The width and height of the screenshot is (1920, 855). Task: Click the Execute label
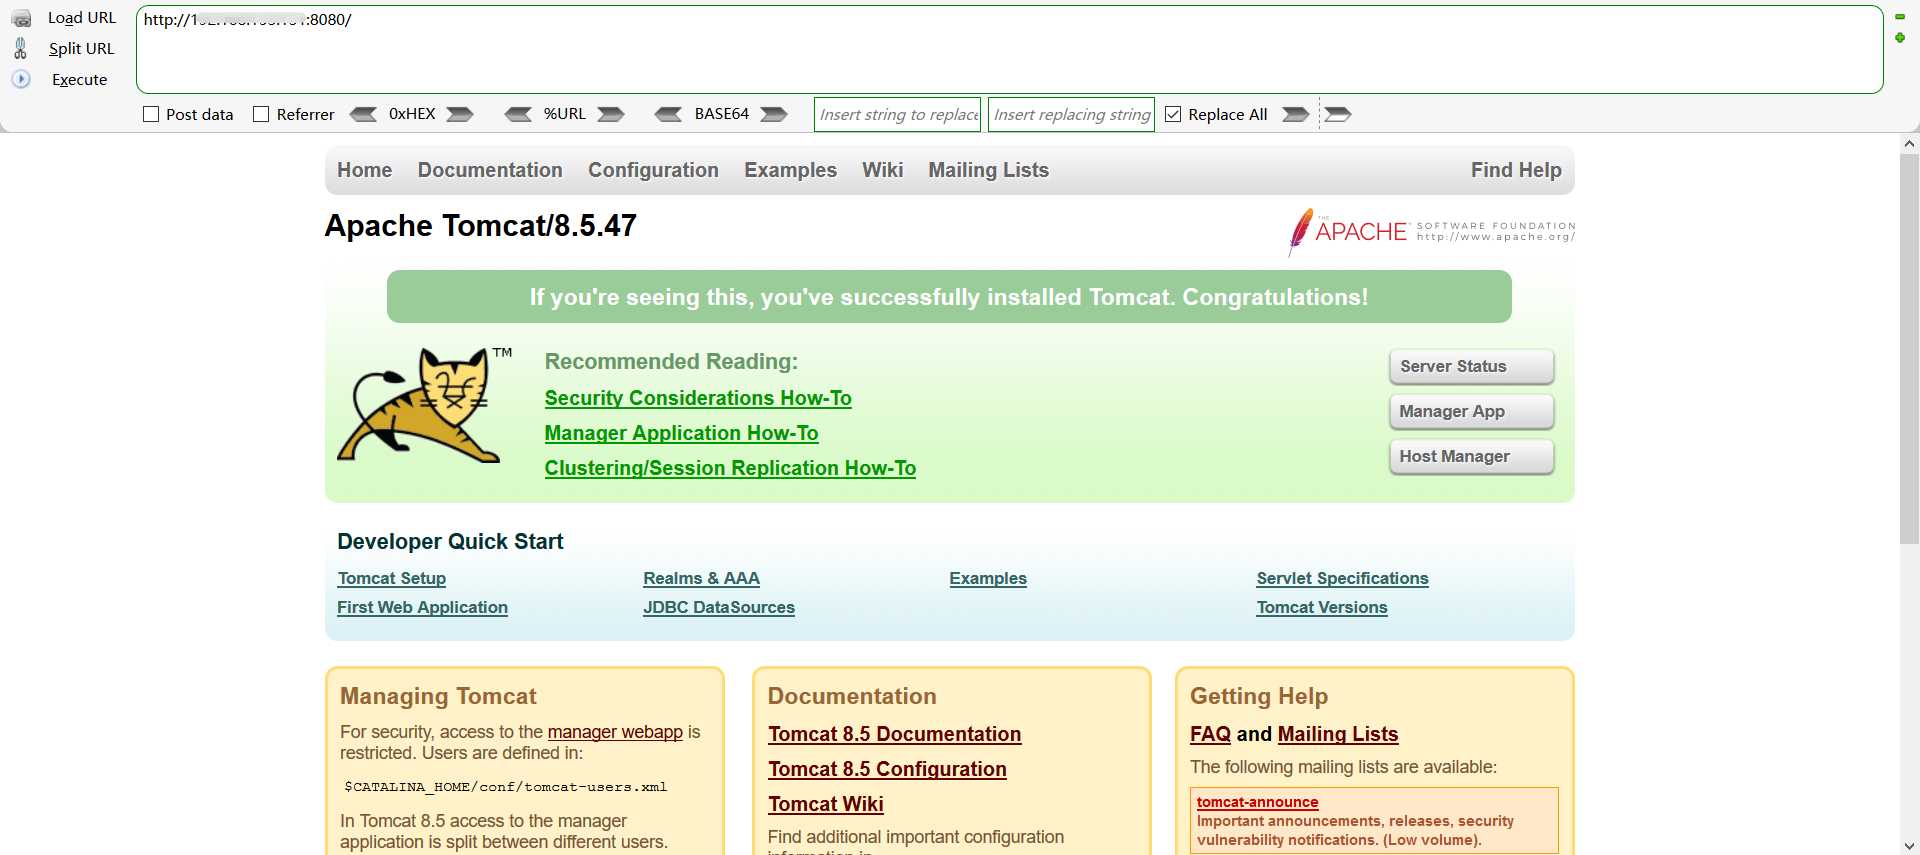(80, 79)
